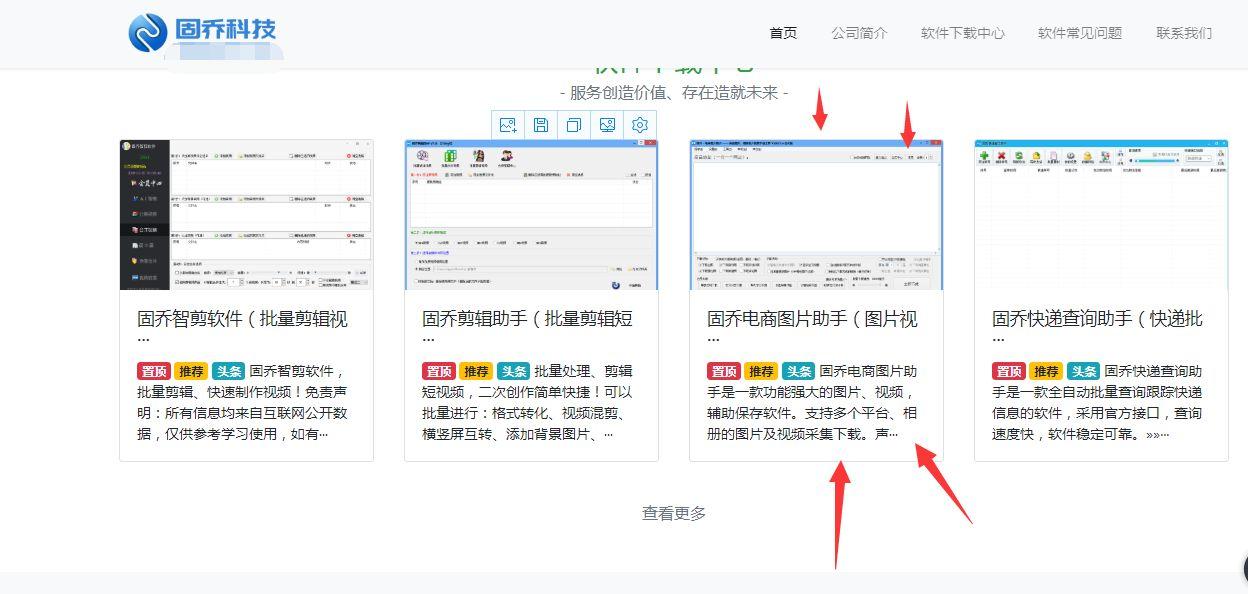Open the 固乔剪辑助手 card title

click(x=528, y=319)
